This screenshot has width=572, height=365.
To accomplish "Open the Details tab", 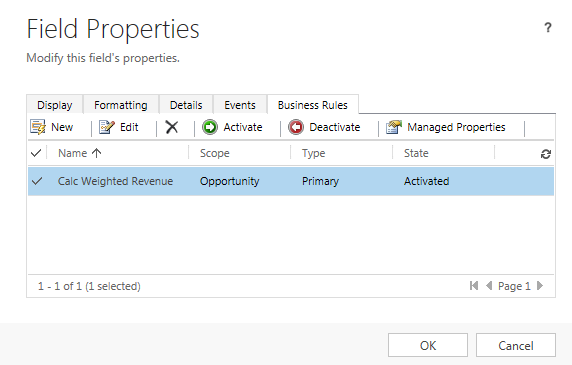I will (186, 105).
